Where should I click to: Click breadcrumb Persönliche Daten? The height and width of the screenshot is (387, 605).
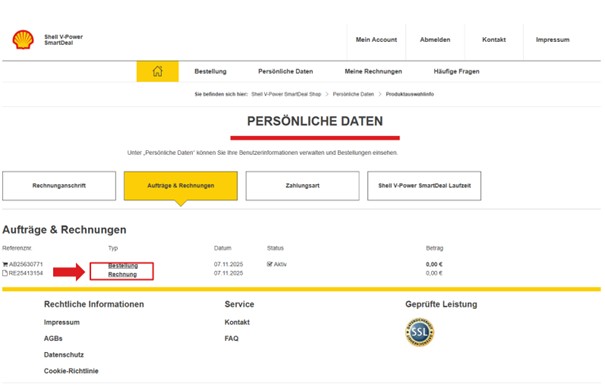(x=353, y=94)
